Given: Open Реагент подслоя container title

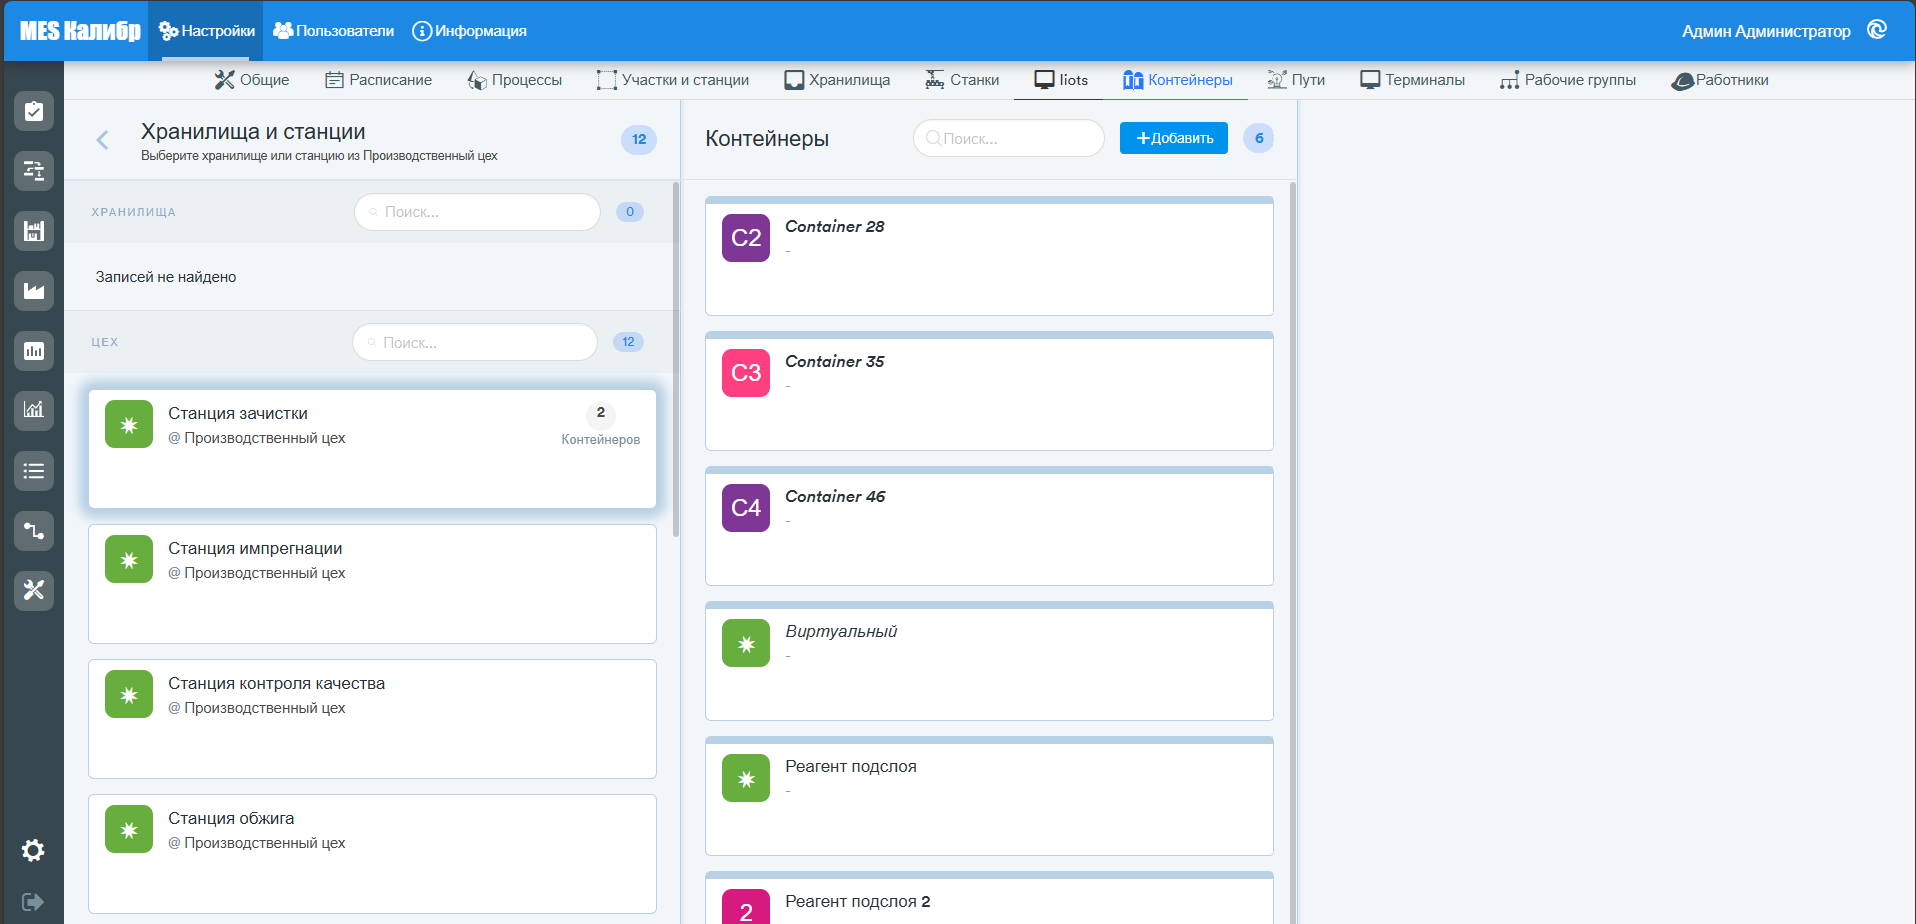Looking at the screenshot, I should pyautogui.click(x=851, y=766).
